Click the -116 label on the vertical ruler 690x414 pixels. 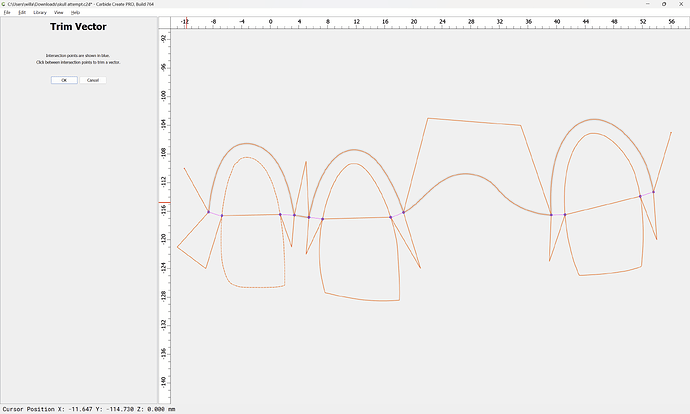click(x=164, y=209)
